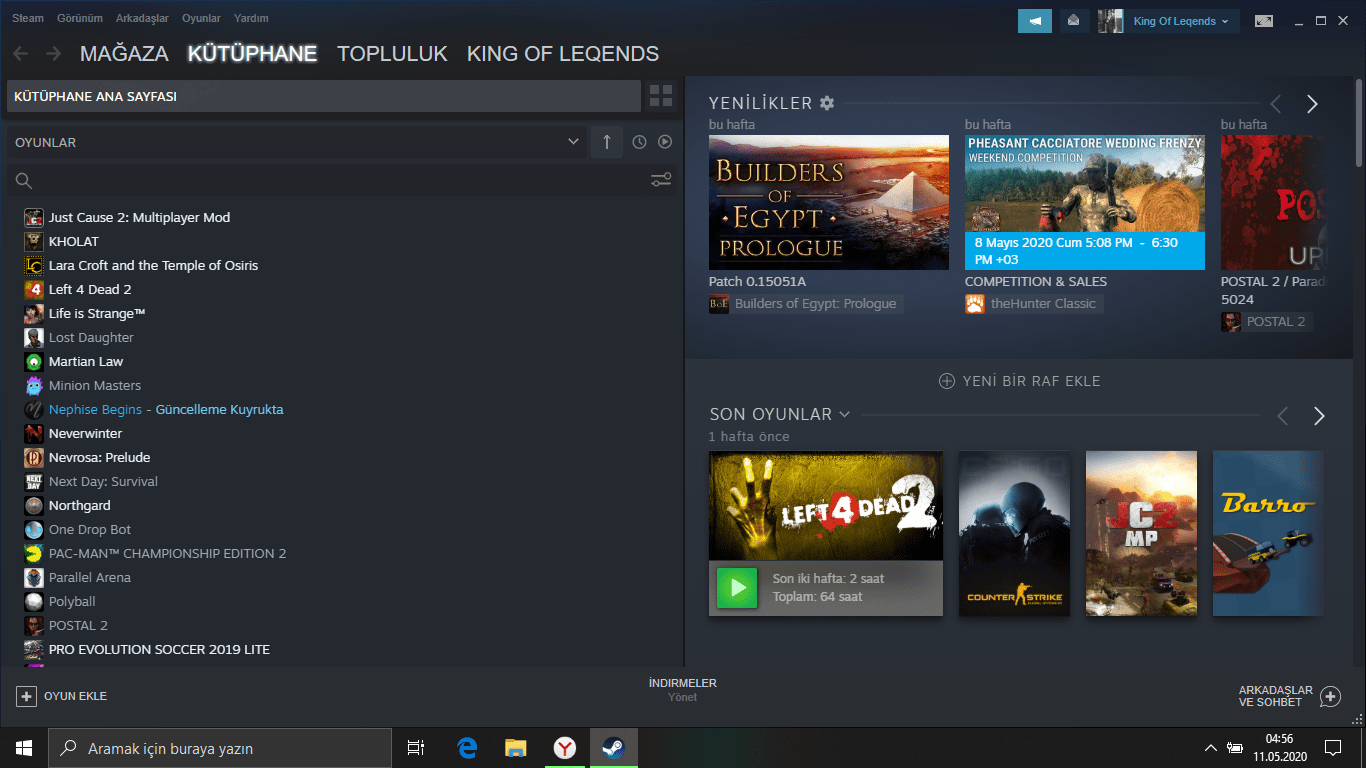Open the Oyunlar menu
Image resolution: width=1366 pixels, height=768 pixels.
point(201,18)
